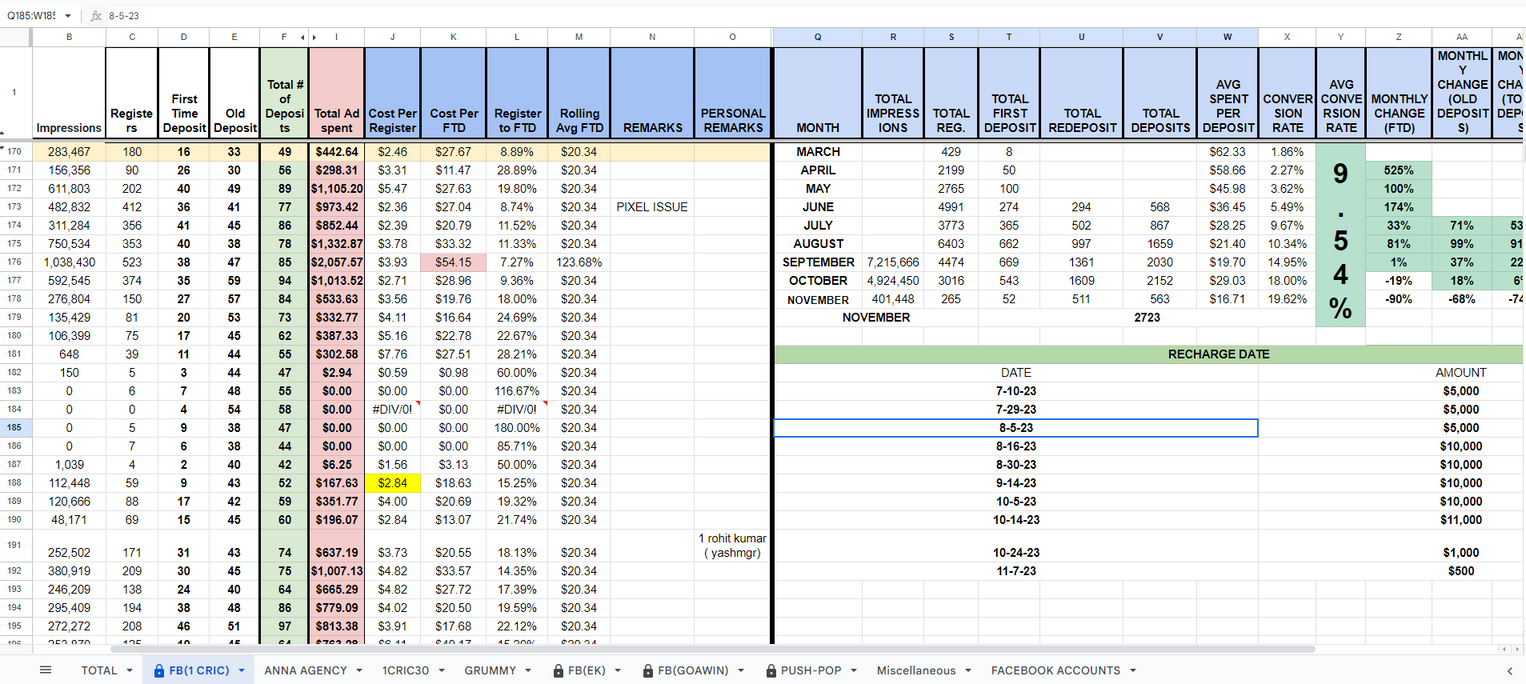
Task: Select row 185 header
Action: 15,427
